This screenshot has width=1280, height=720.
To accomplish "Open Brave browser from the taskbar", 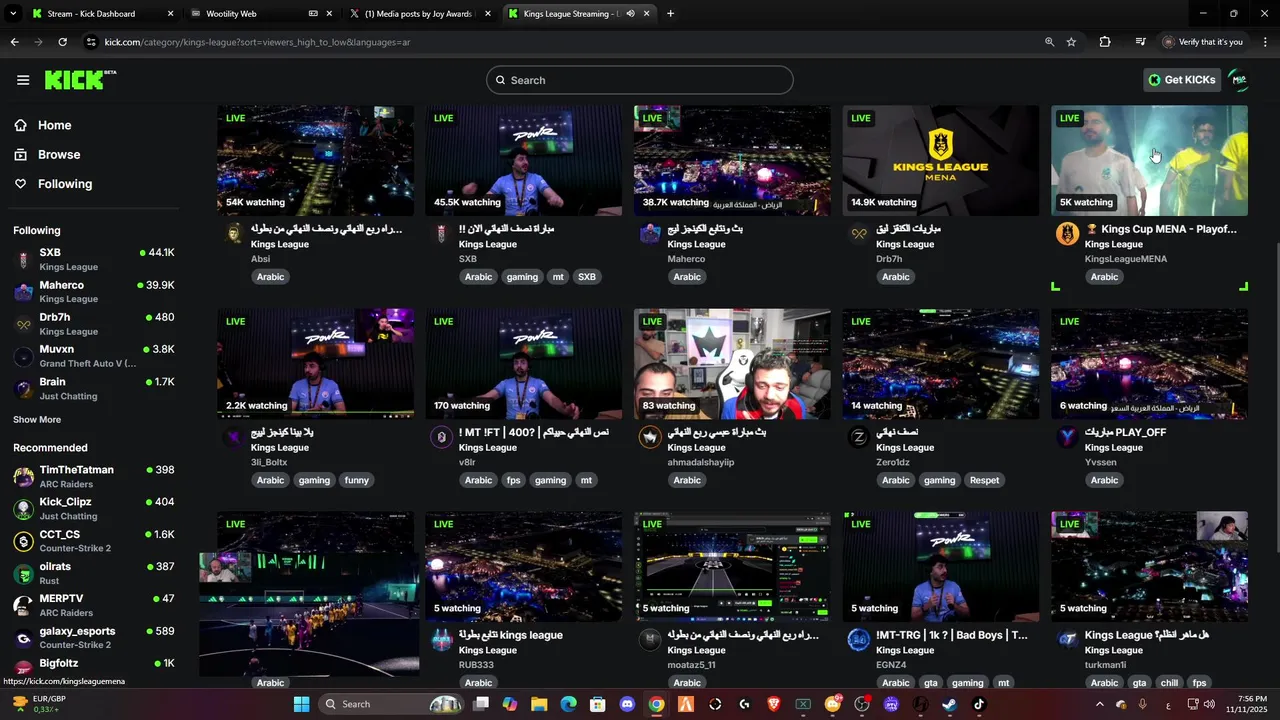I will point(773,704).
